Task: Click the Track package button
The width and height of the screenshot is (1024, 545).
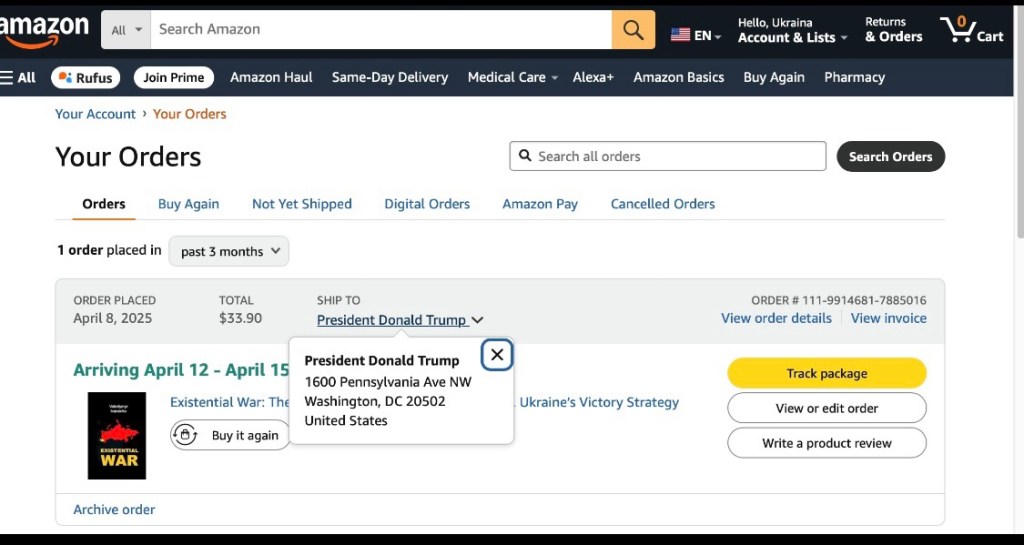Action: pos(826,373)
